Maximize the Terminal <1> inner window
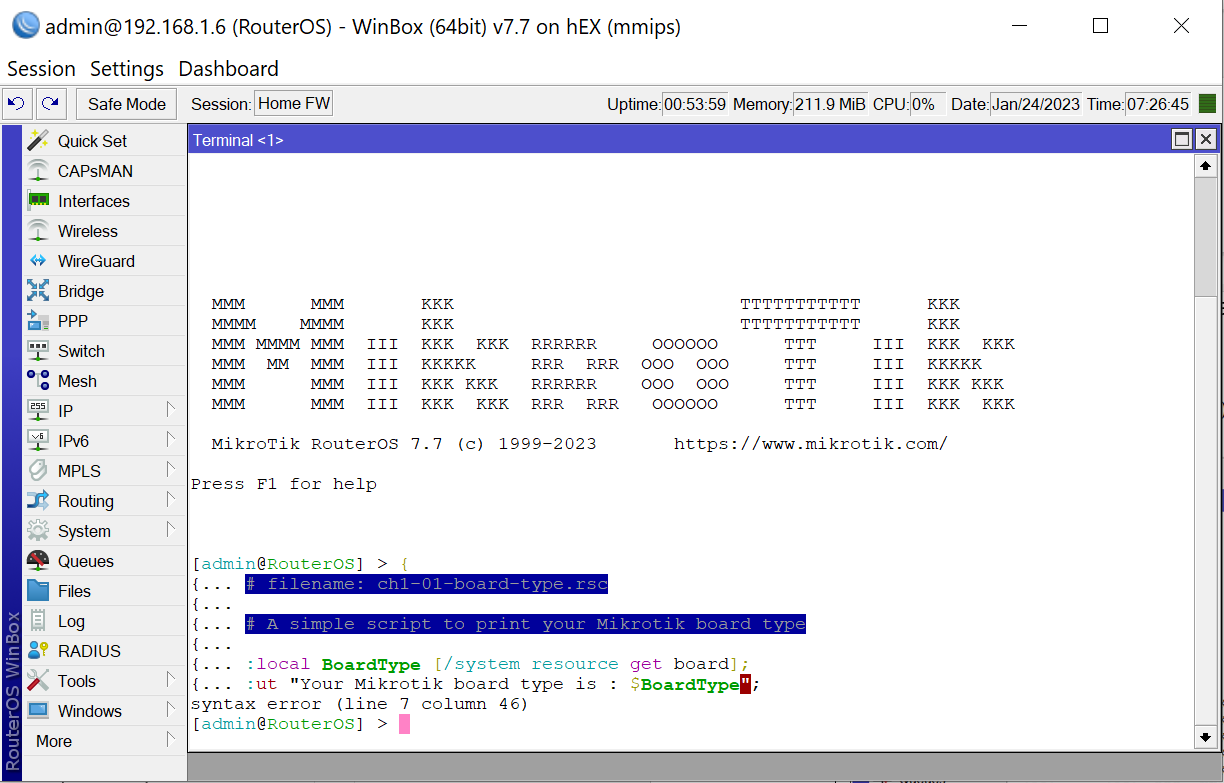The width and height of the screenshot is (1224, 783). tap(1181, 140)
